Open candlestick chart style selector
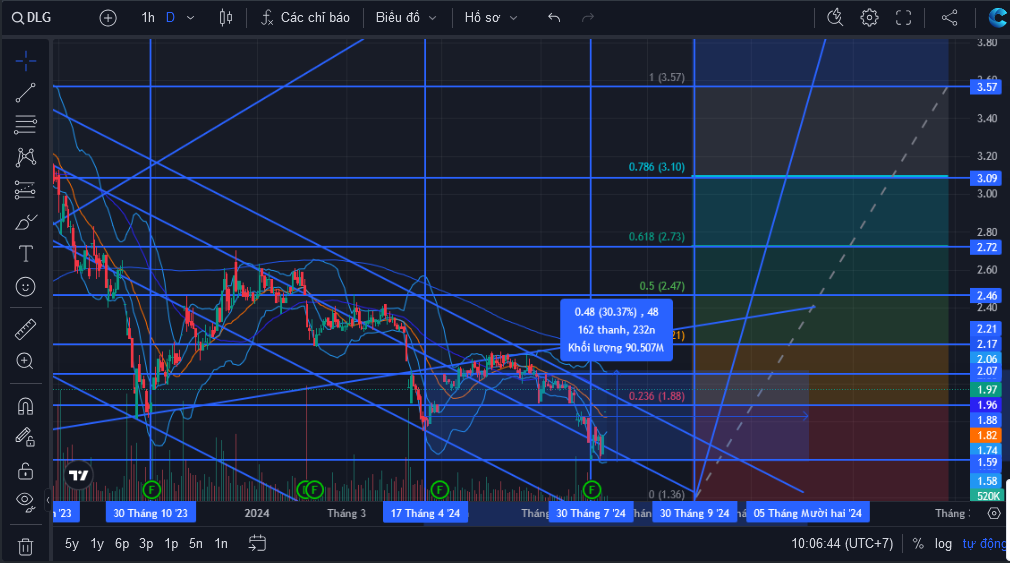This screenshot has height=563, width=1010. pos(225,18)
